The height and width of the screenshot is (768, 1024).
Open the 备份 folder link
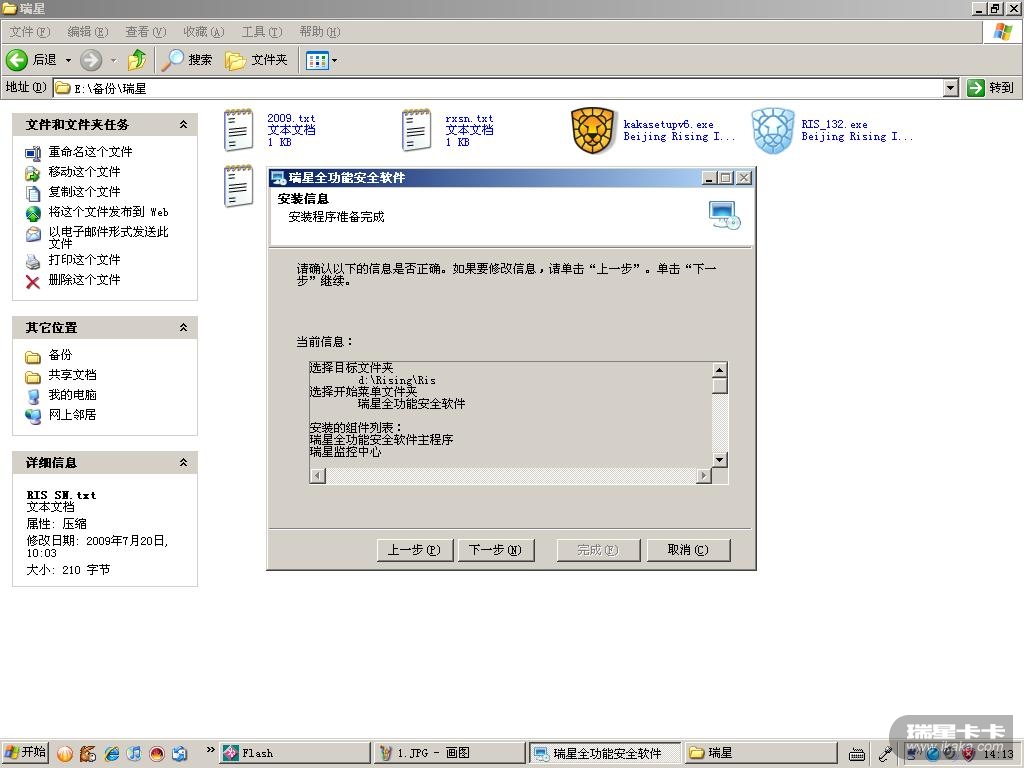click(x=60, y=355)
